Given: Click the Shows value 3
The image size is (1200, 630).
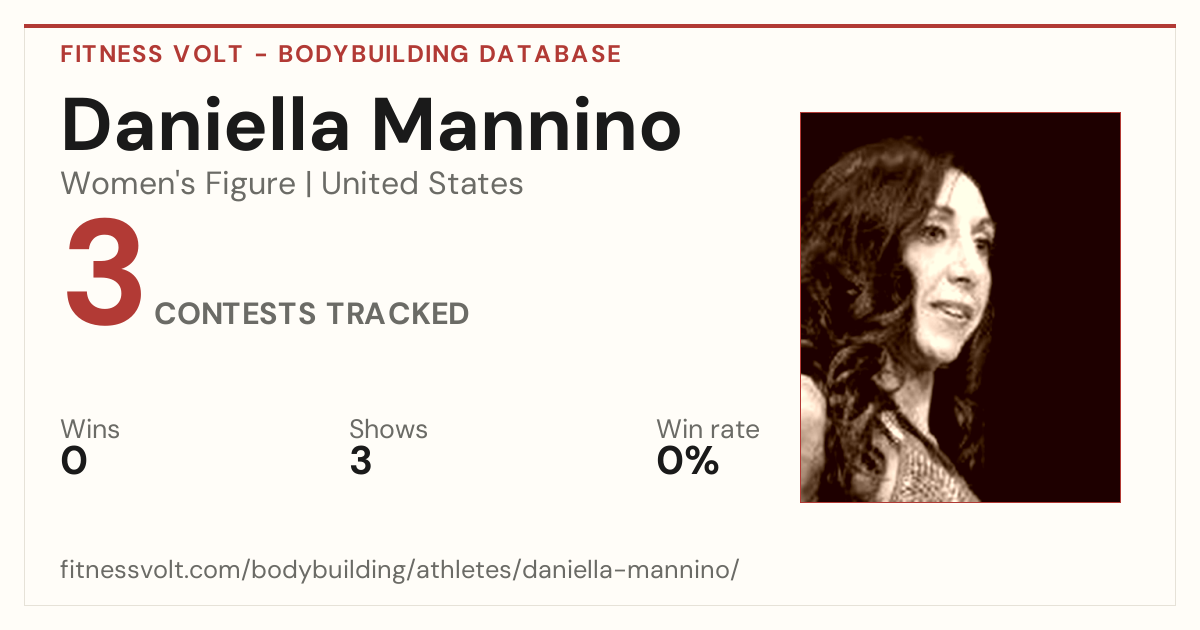Looking at the screenshot, I should (x=360, y=461).
